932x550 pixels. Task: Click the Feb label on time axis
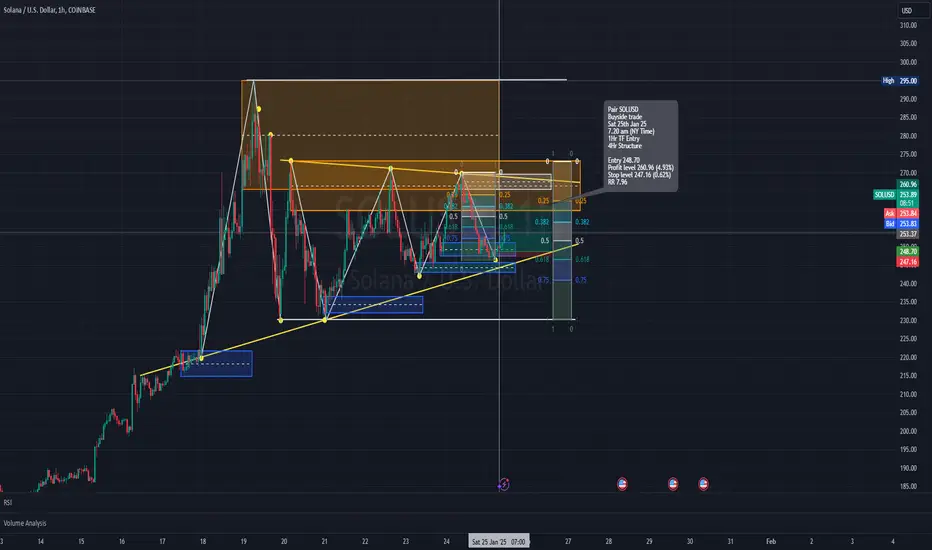click(771, 542)
